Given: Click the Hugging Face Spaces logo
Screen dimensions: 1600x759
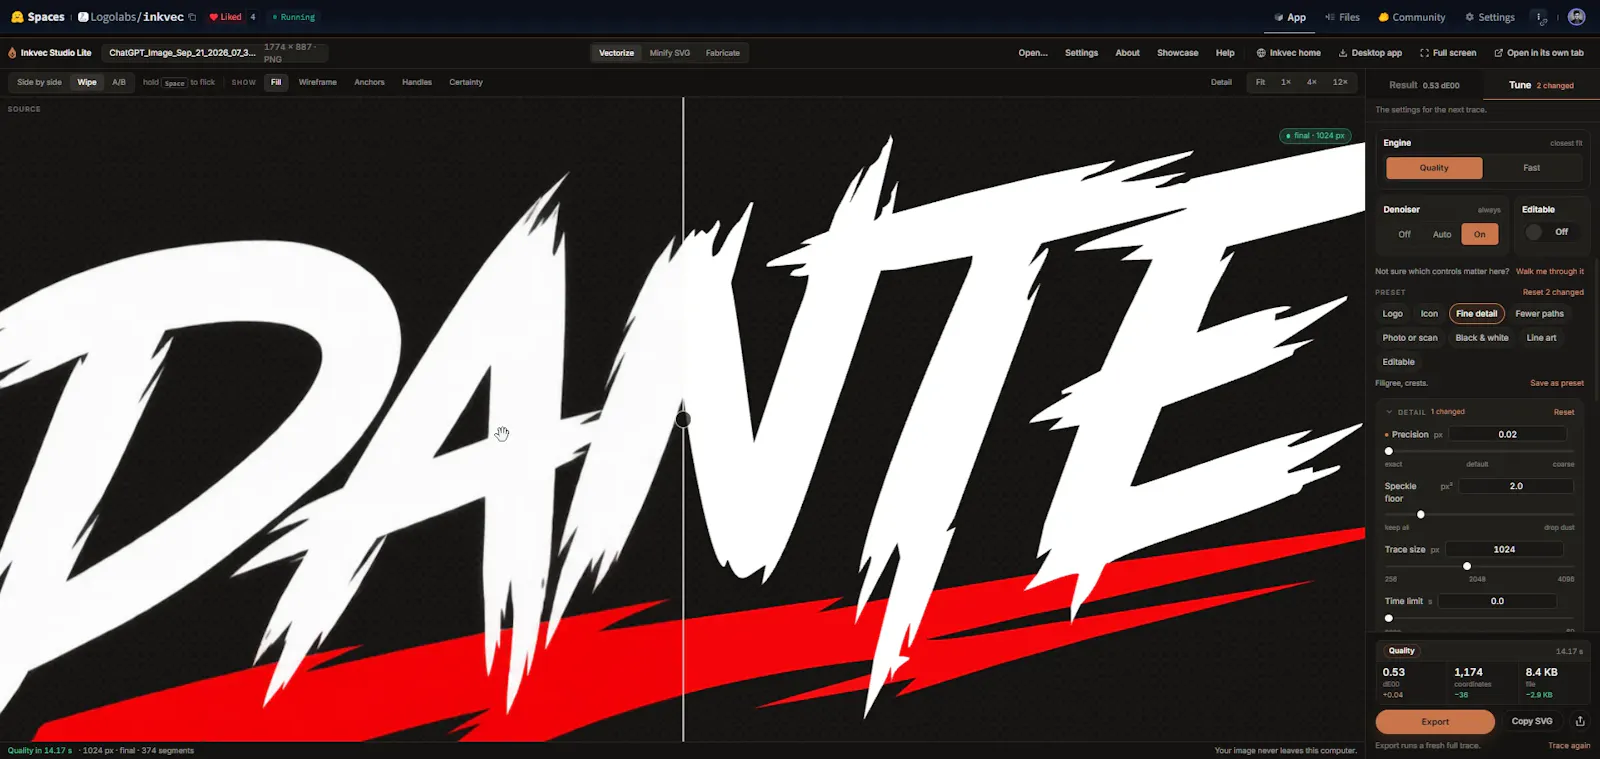Looking at the screenshot, I should pyautogui.click(x=17, y=17).
